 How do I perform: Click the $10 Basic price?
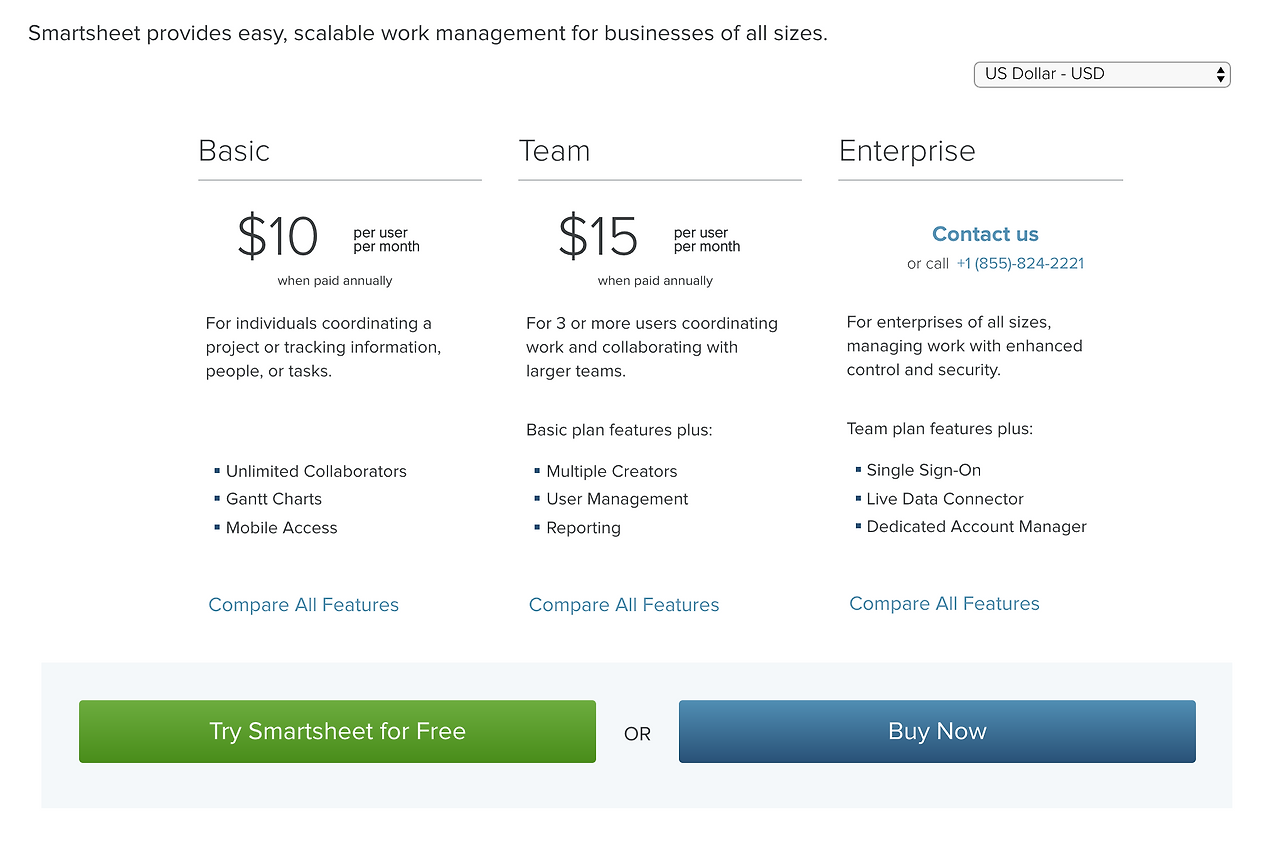[x=277, y=237]
